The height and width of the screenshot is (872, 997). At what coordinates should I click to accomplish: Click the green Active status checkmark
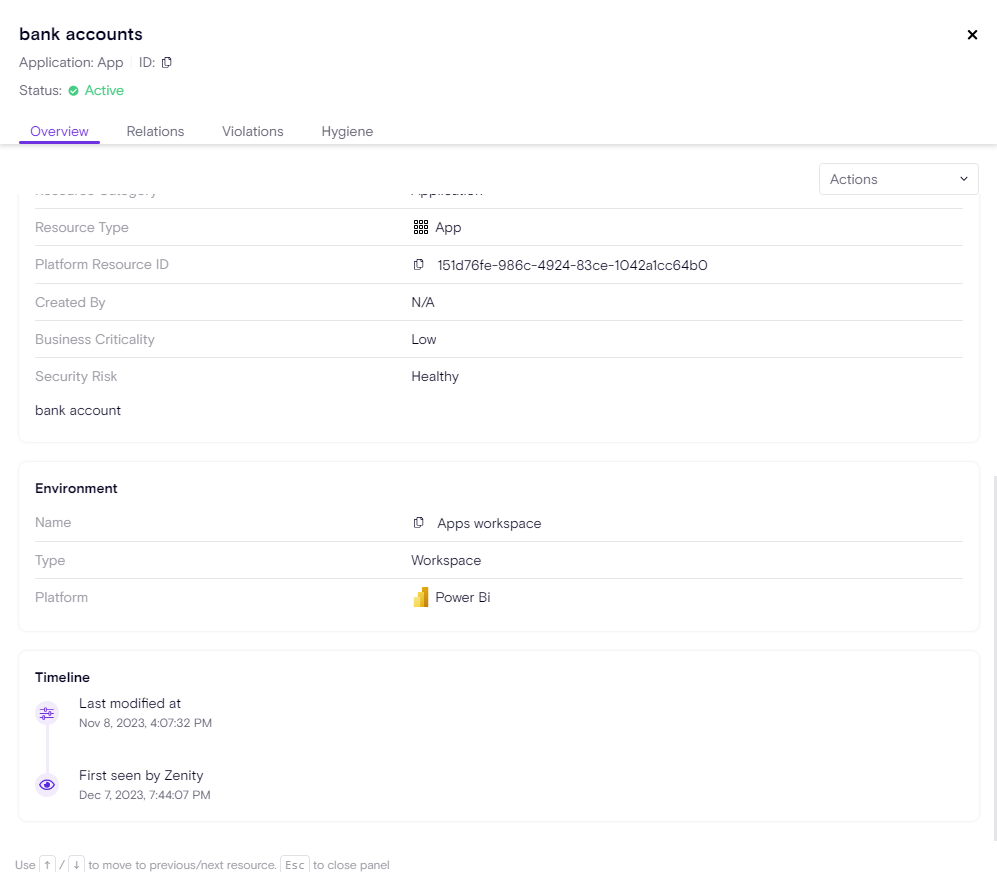tap(73, 91)
